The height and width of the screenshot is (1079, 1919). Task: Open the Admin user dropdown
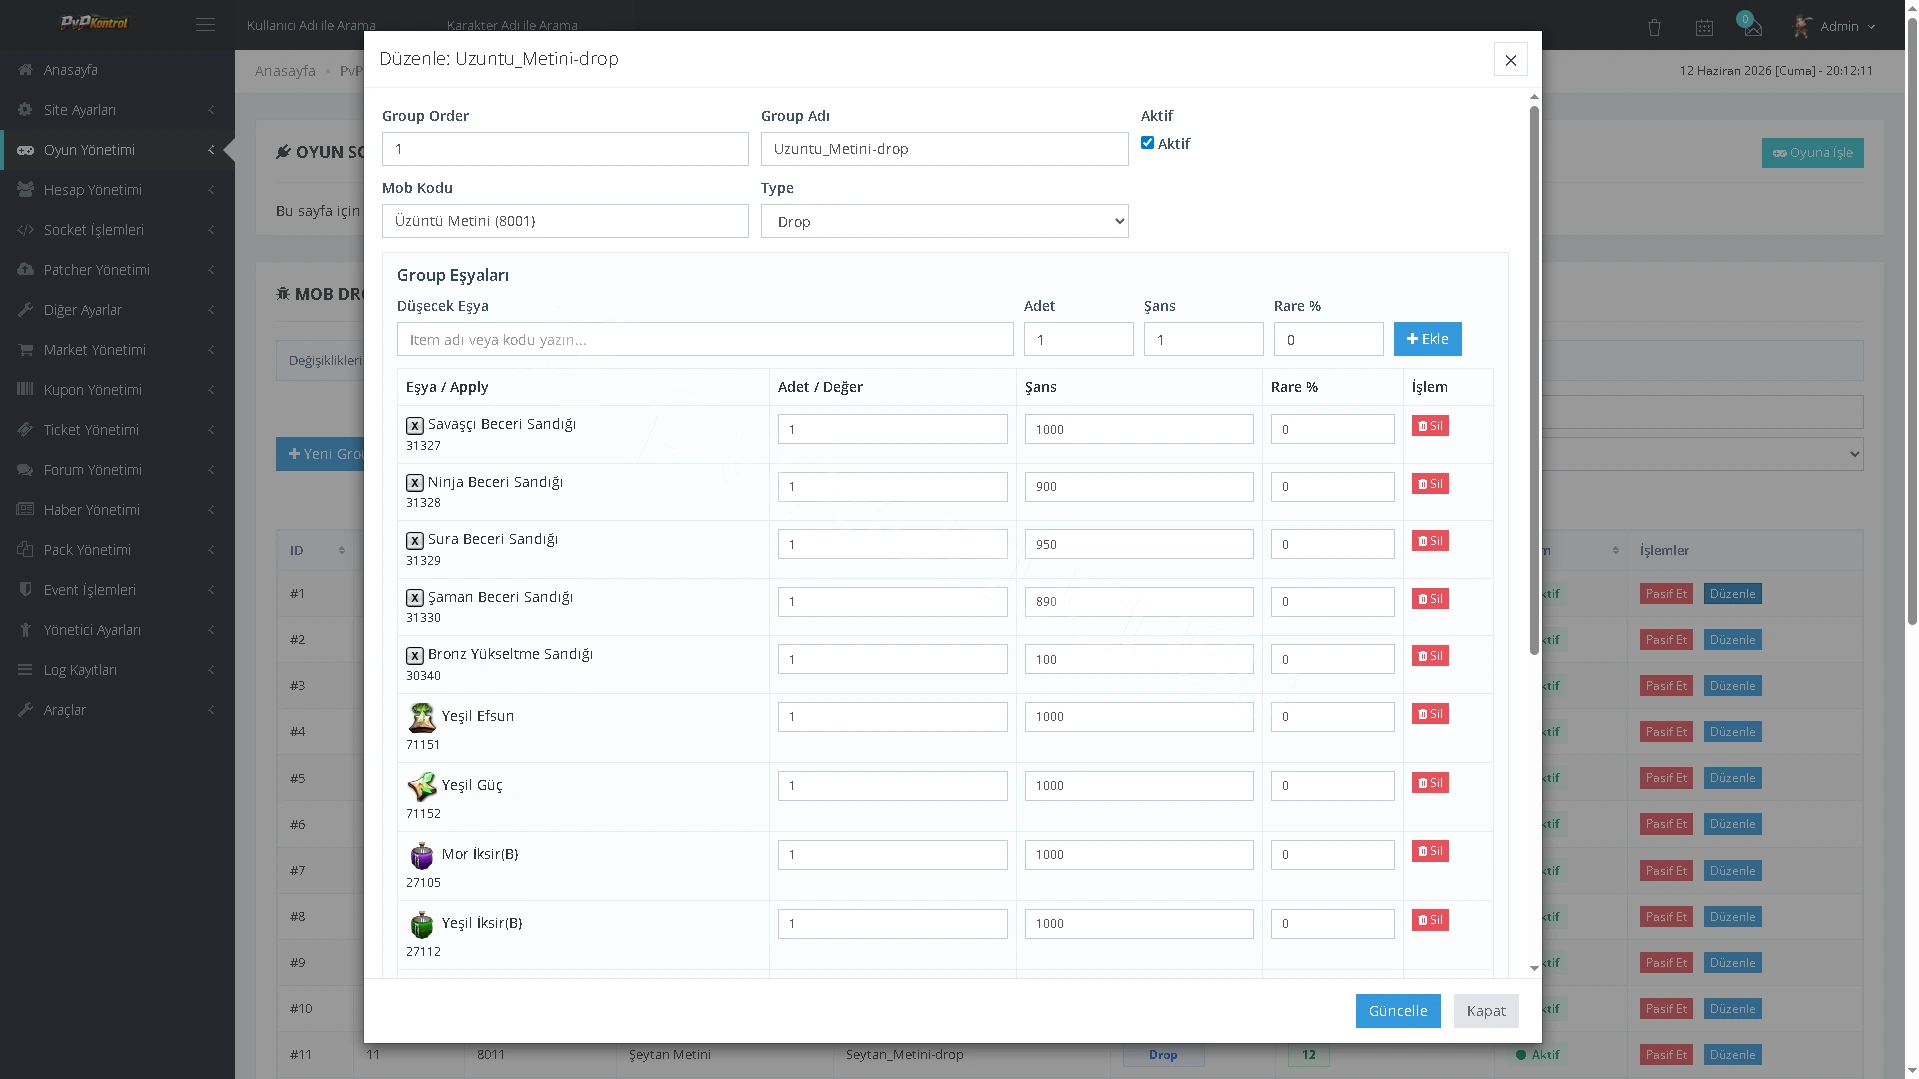click(x=1837, y=27)
